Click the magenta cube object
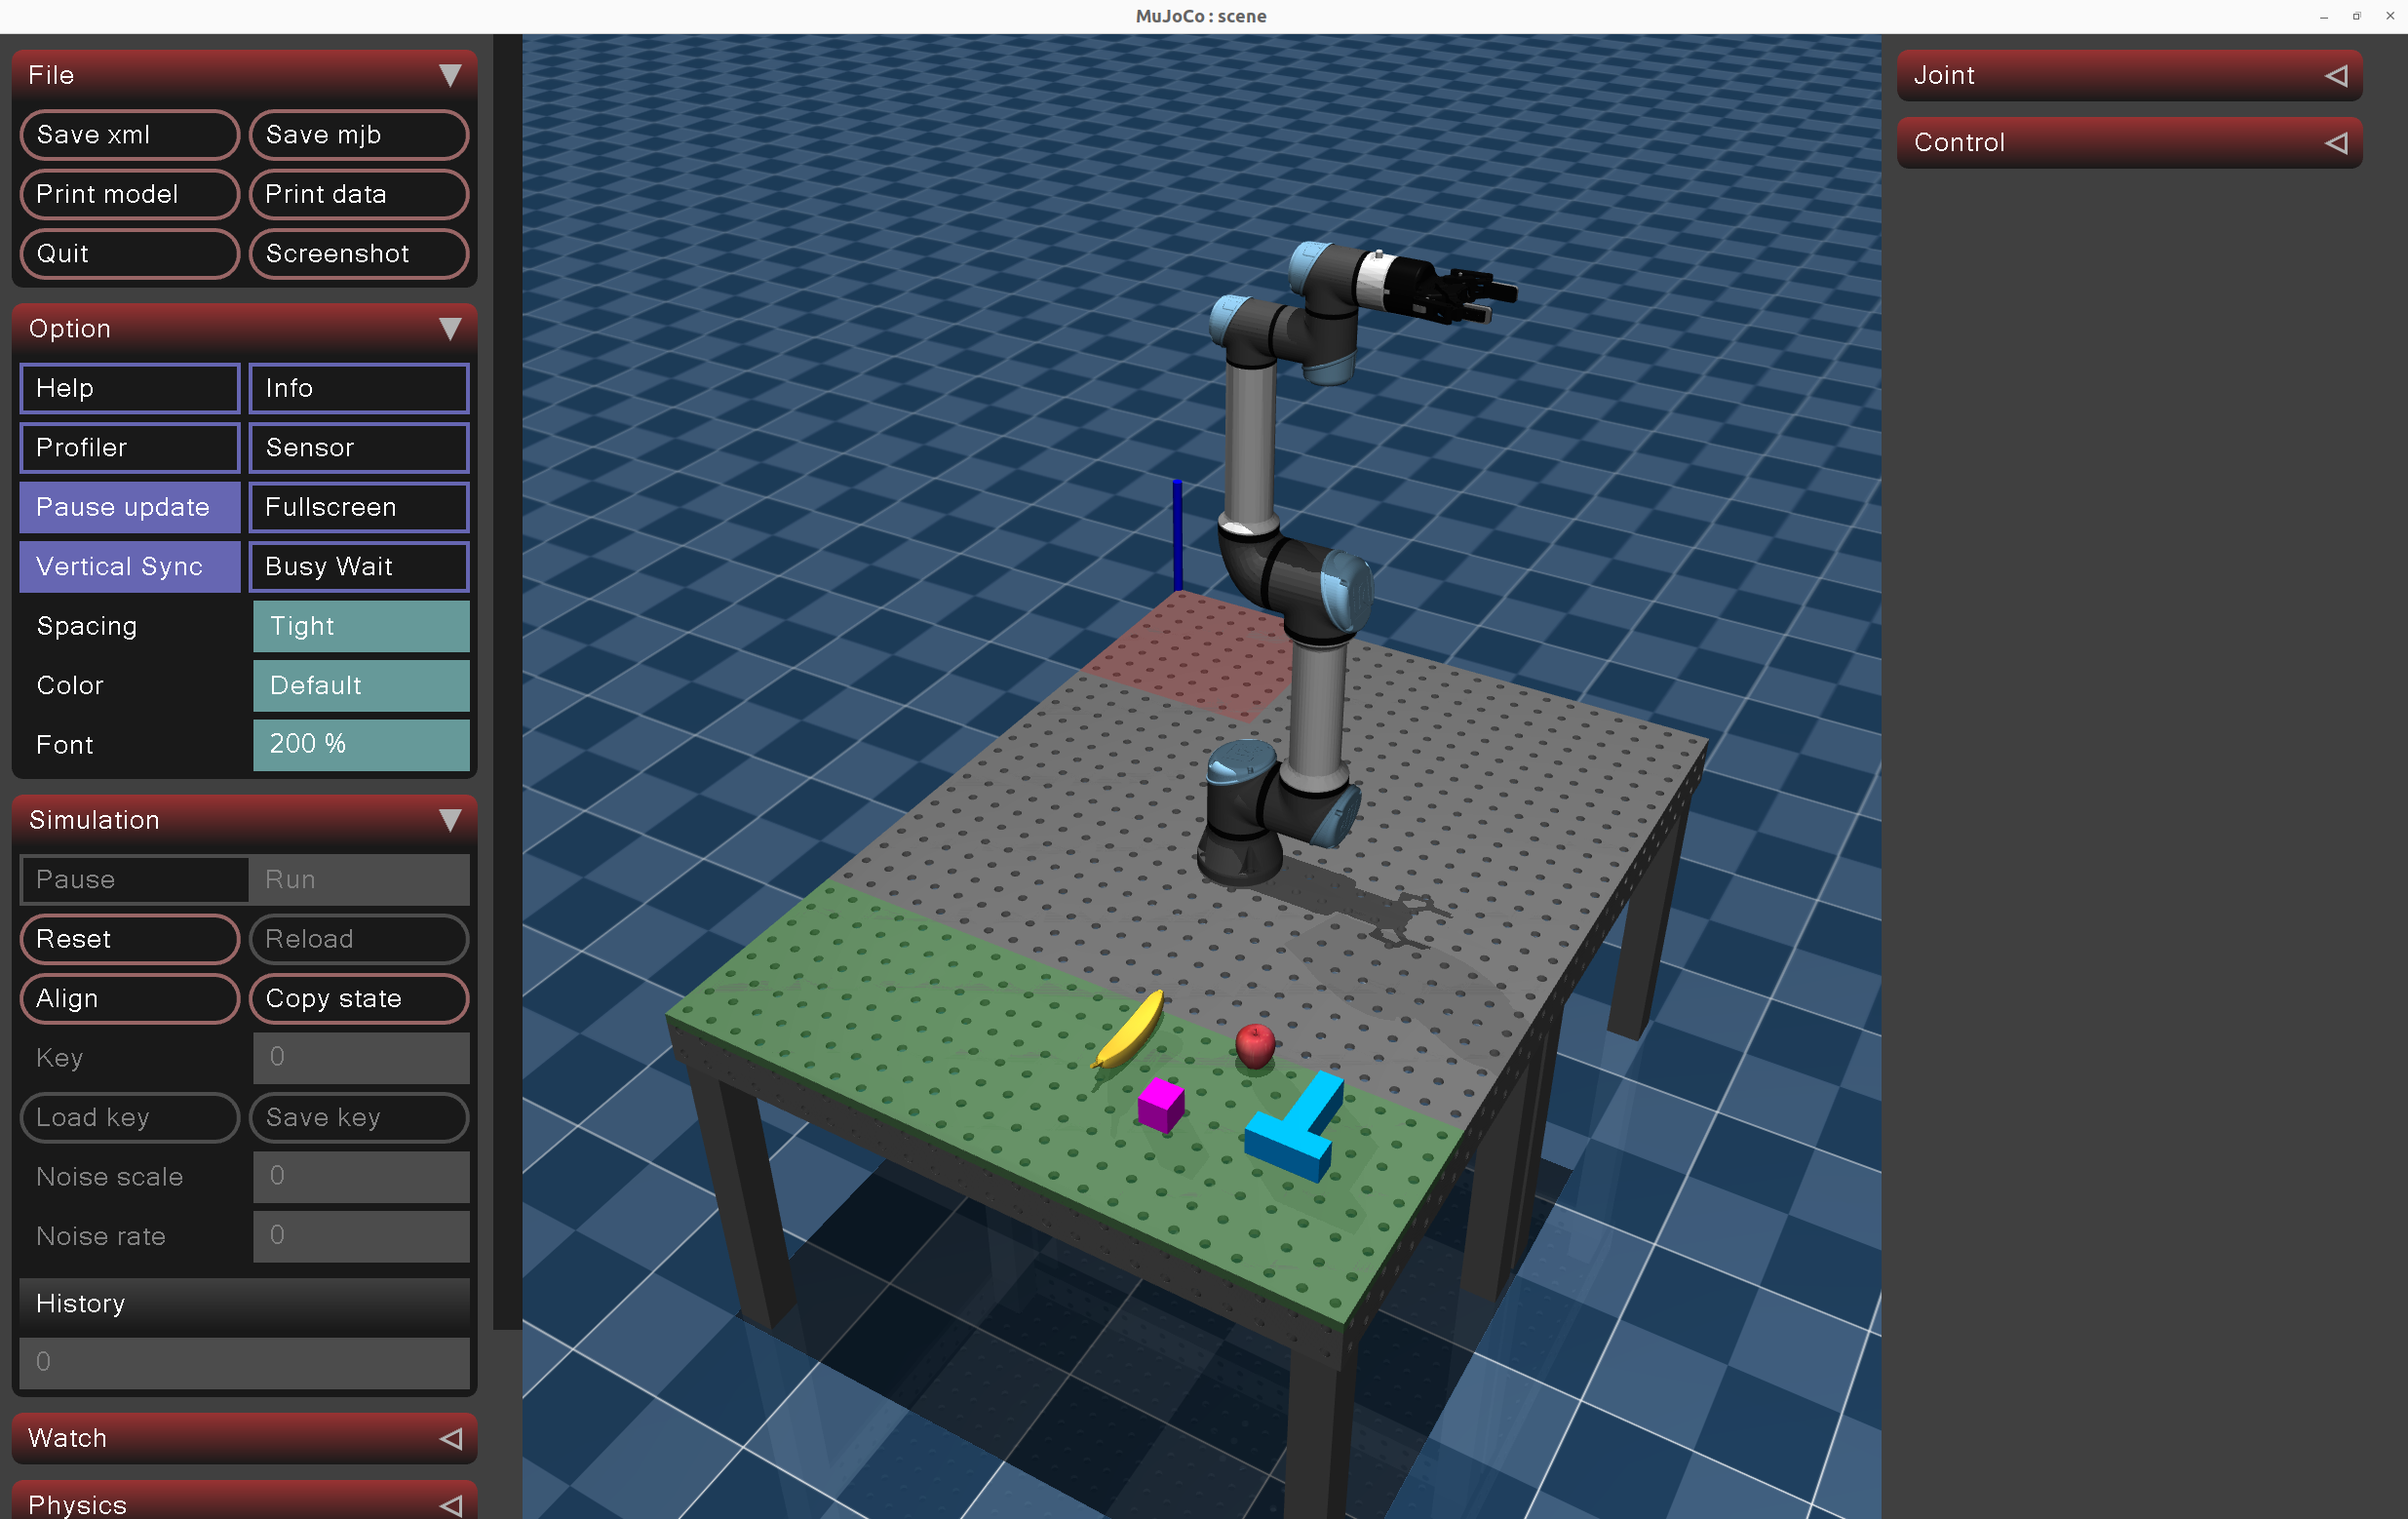The height and width of the screenshot is (1519, 2408). [1160, 1104]
